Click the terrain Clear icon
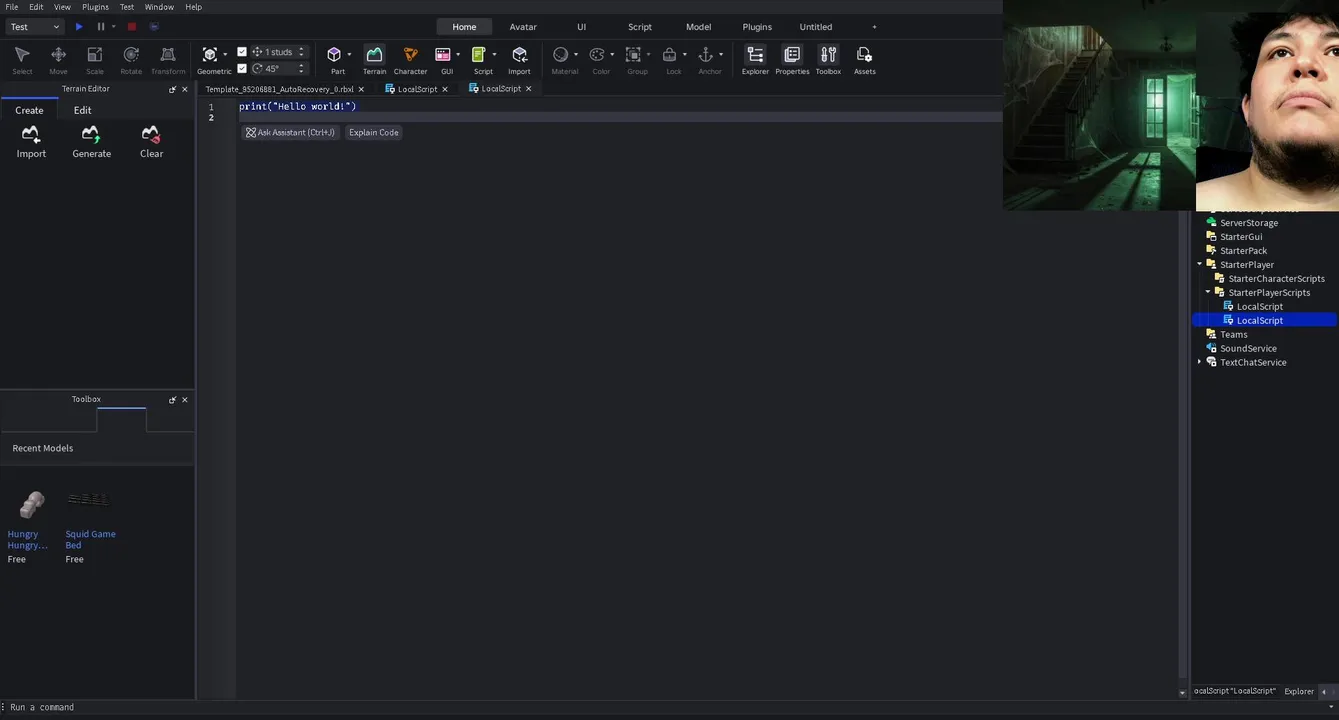Image resolution: width=1339 pixels, height=720 pixels. (151, 134)
